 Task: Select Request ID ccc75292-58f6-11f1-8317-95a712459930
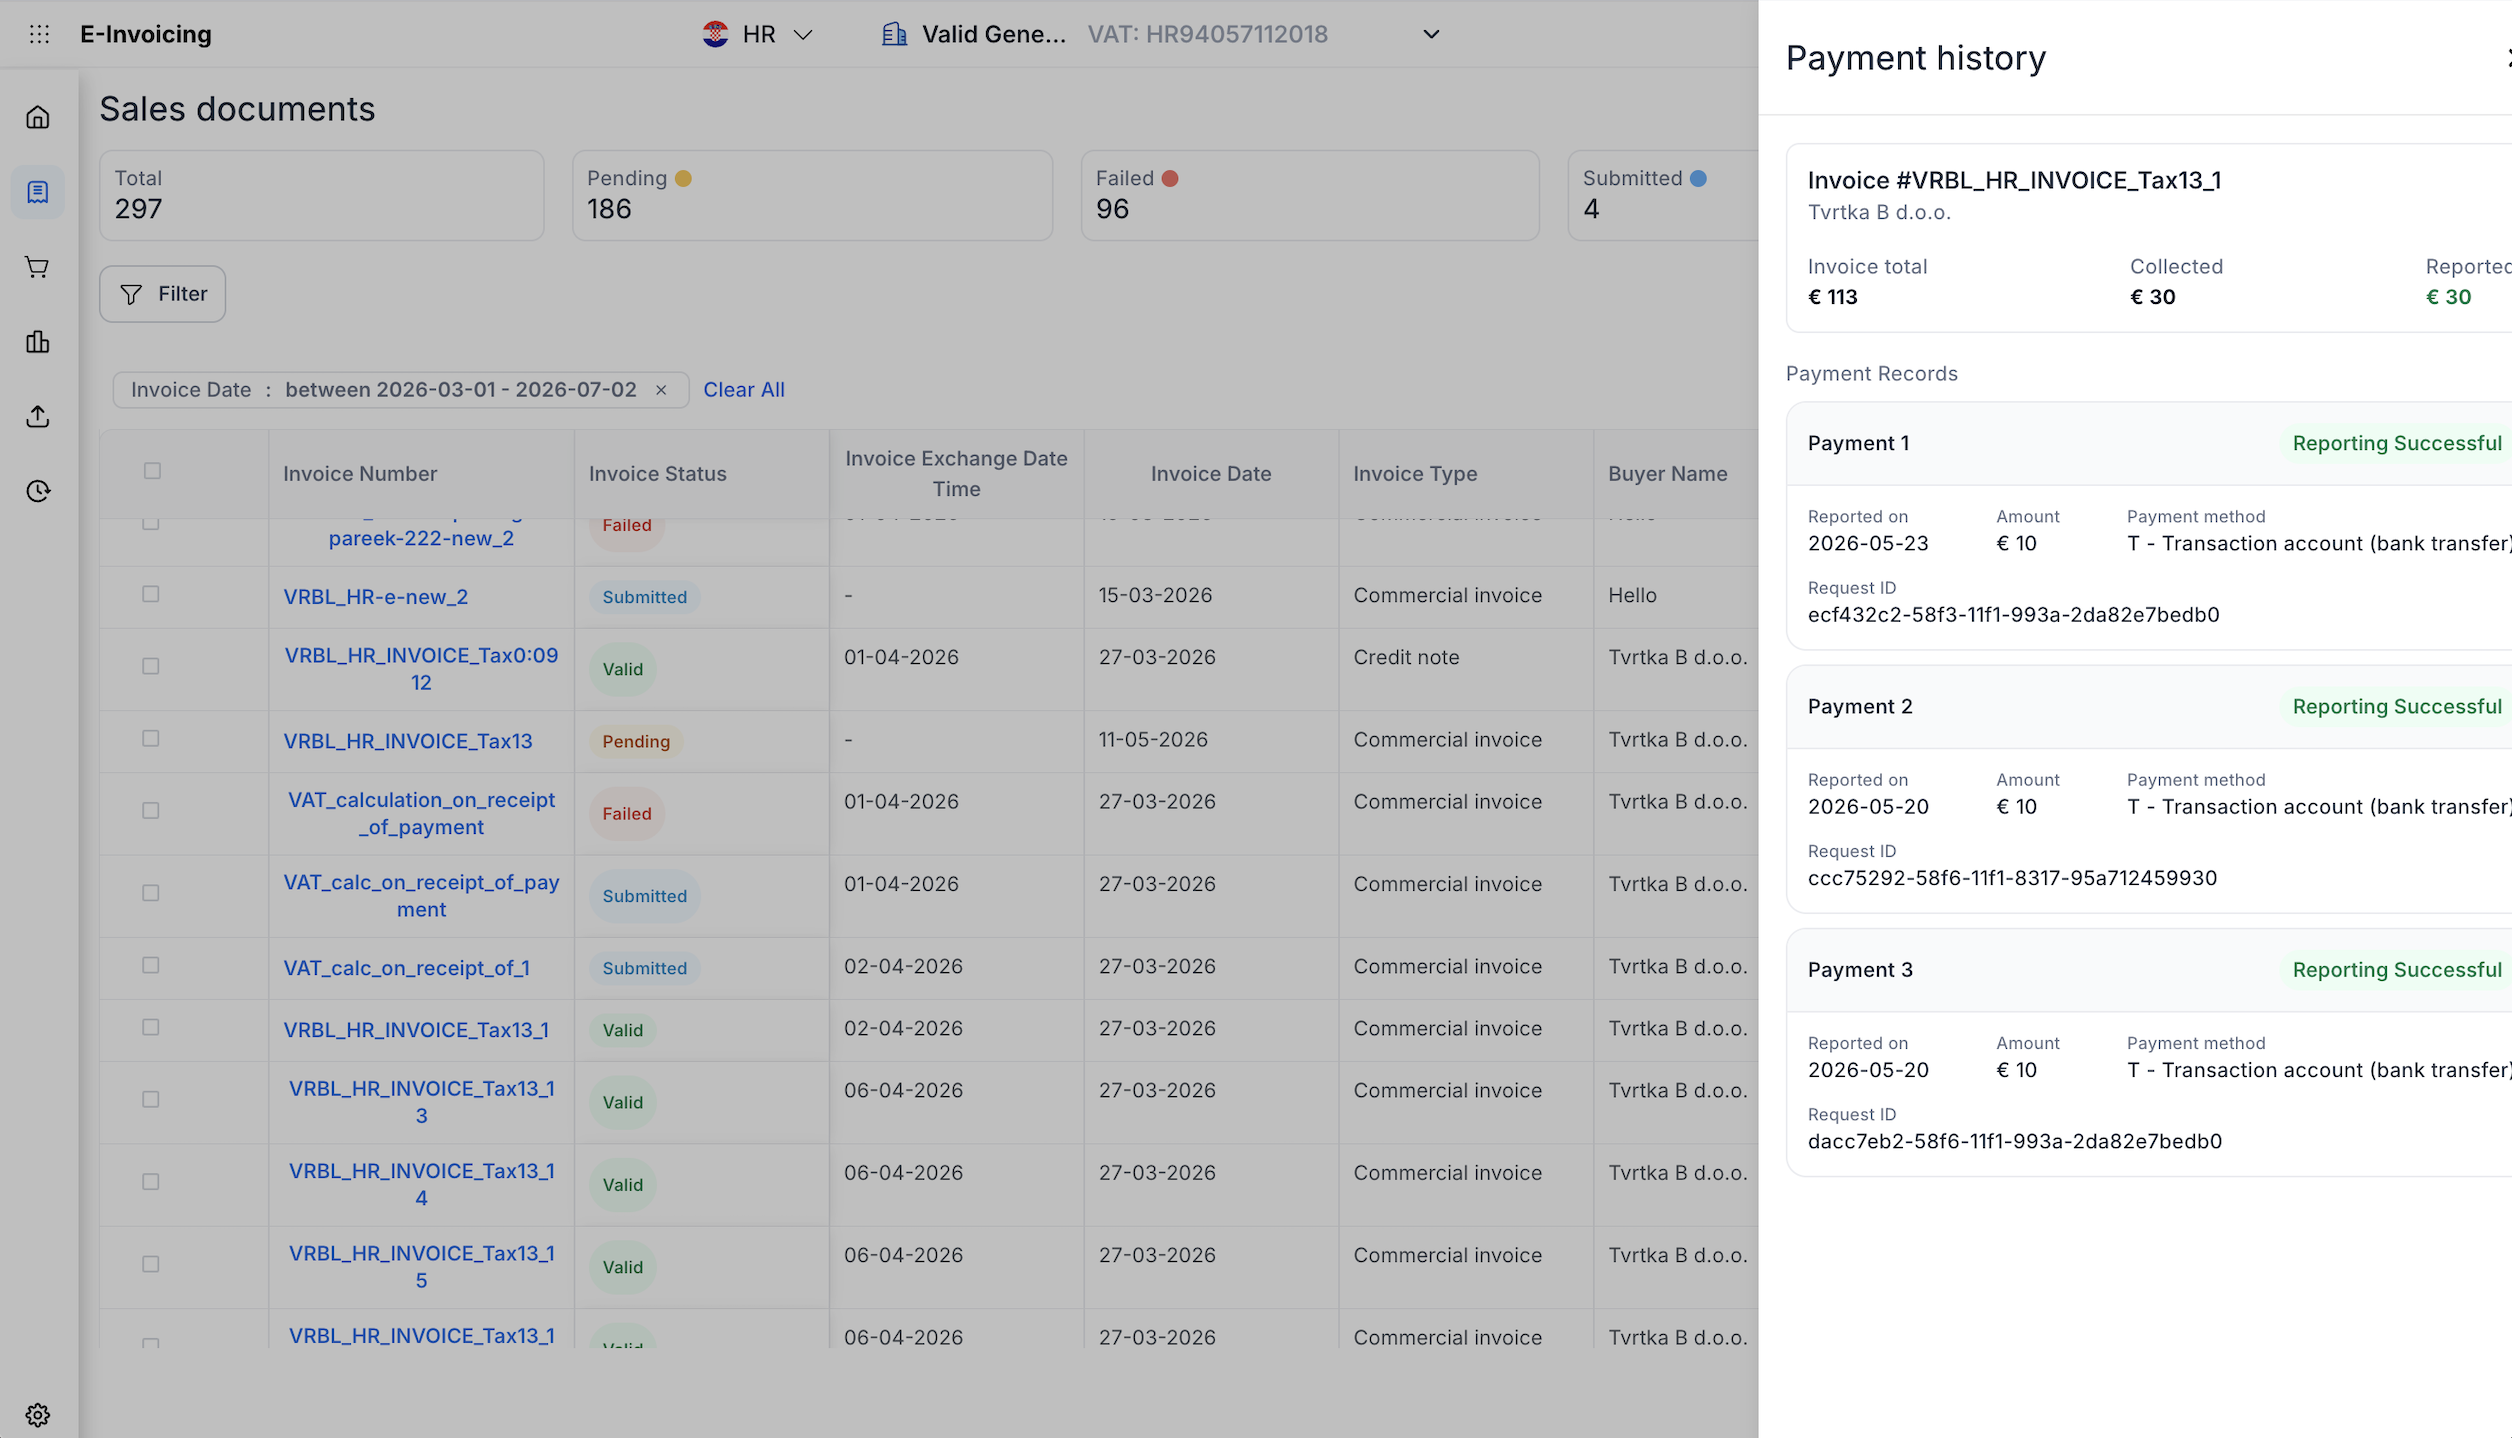pyautogui.click(x=2012, y=877)
